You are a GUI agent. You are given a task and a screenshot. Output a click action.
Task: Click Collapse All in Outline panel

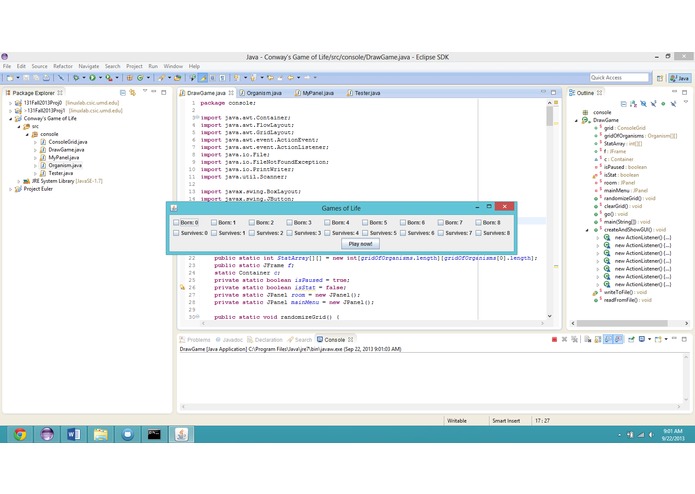point(624,104)
